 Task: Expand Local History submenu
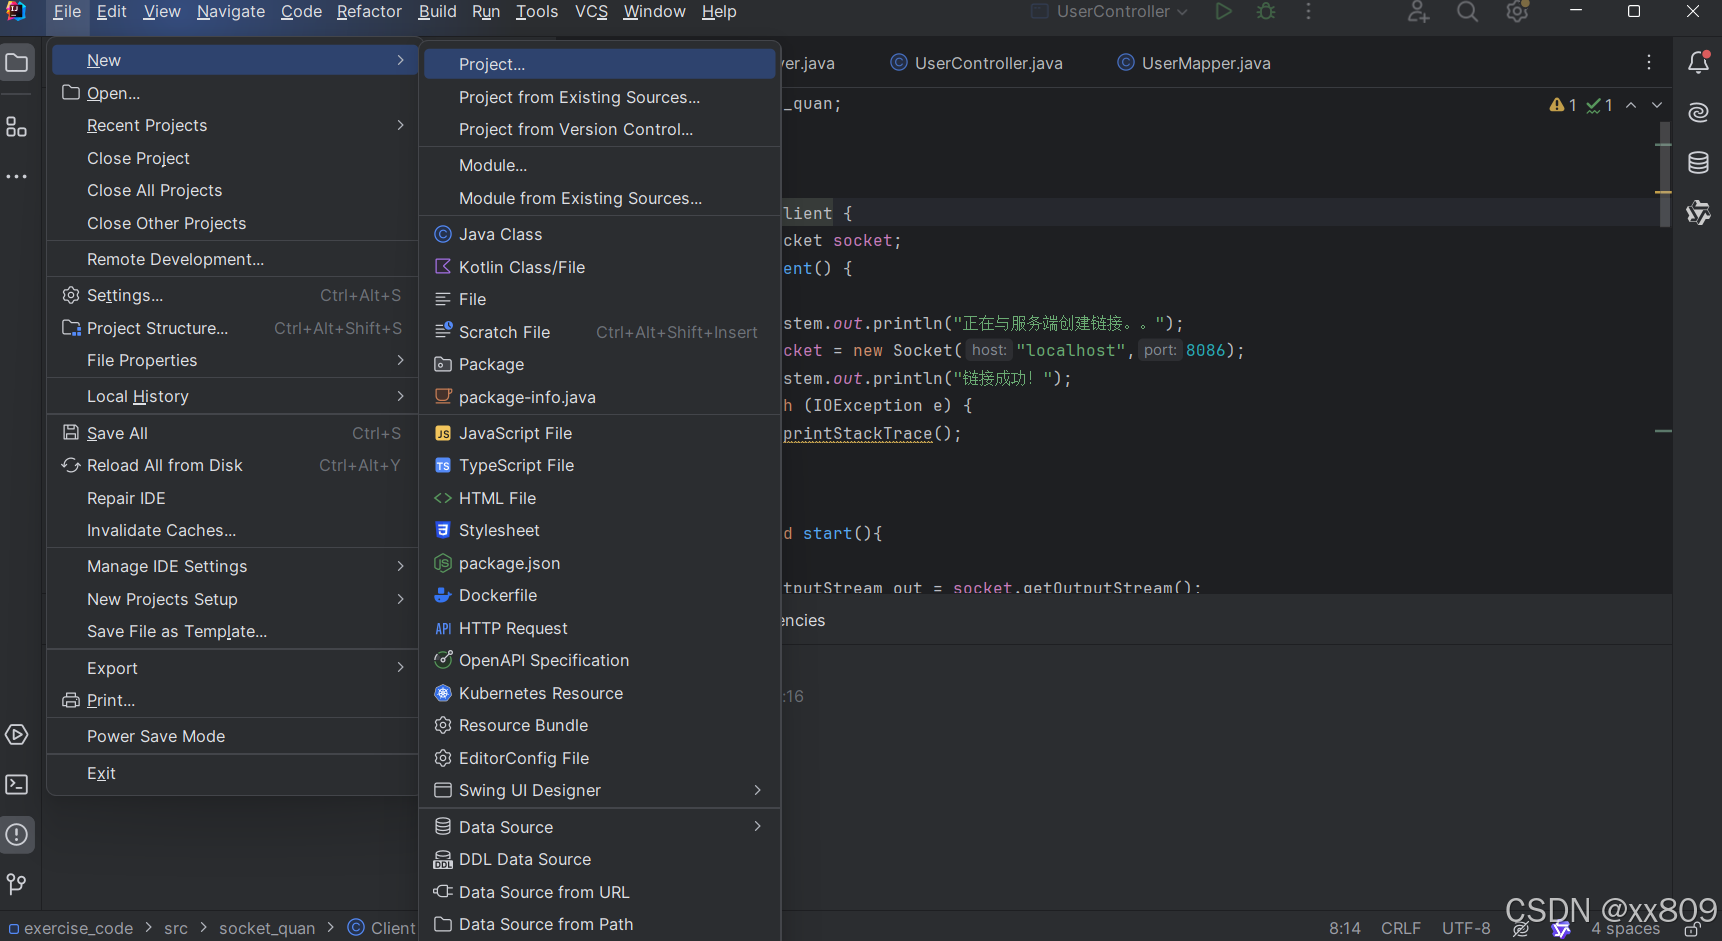232,396
